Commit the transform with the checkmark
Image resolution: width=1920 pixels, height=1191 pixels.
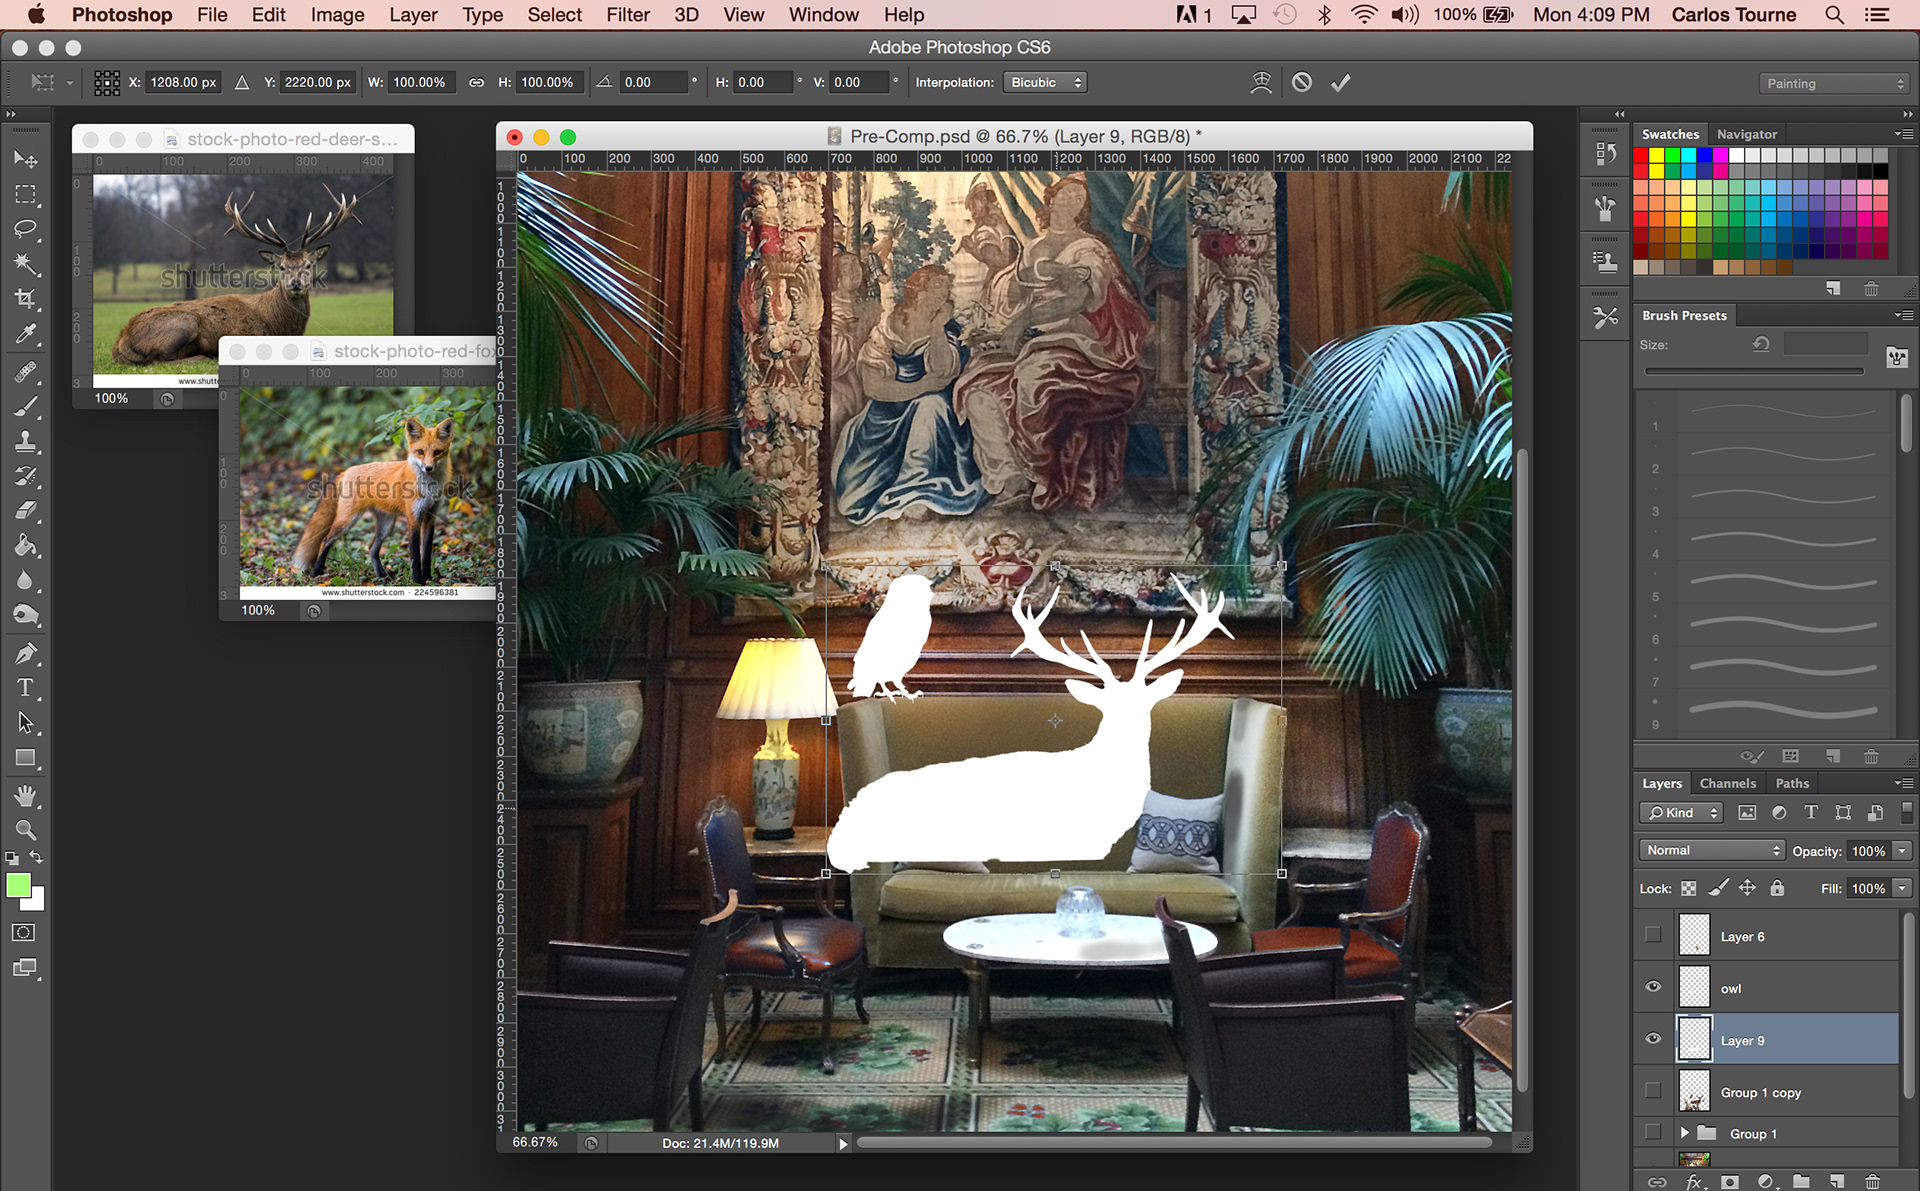[x=1340, y=83]
